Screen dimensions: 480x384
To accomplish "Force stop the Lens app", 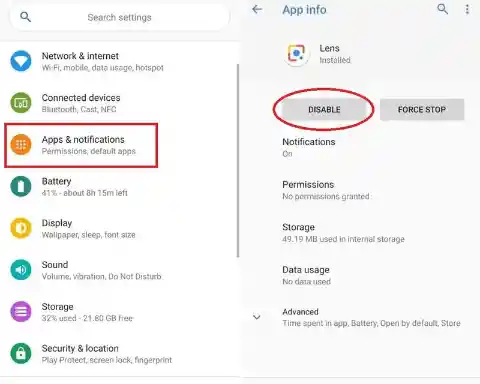I will [422, 109].
